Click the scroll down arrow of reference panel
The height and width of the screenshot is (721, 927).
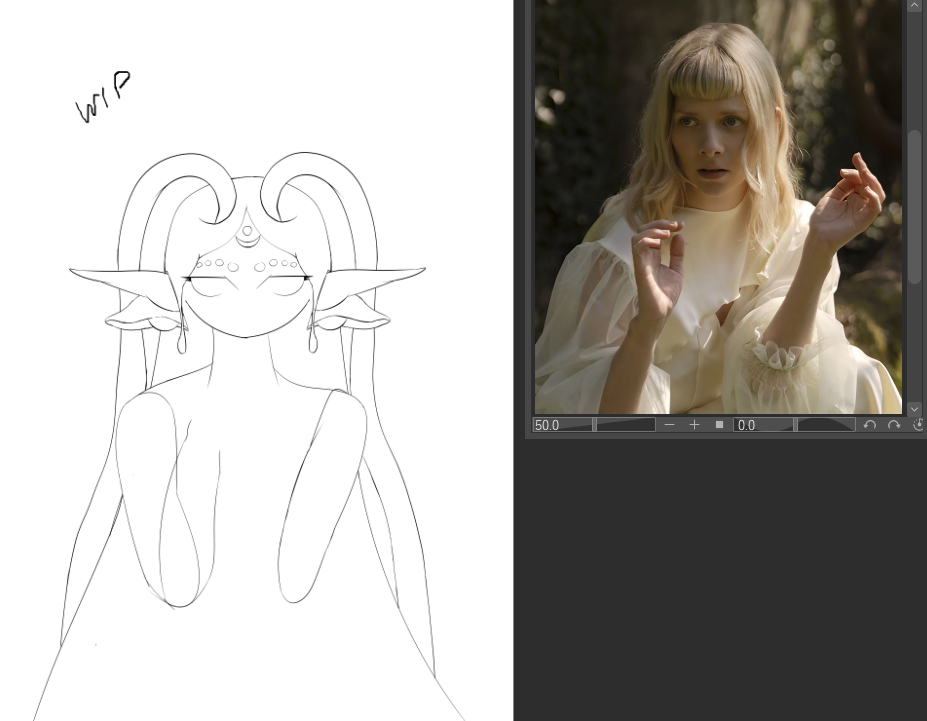tap(914, 409)
